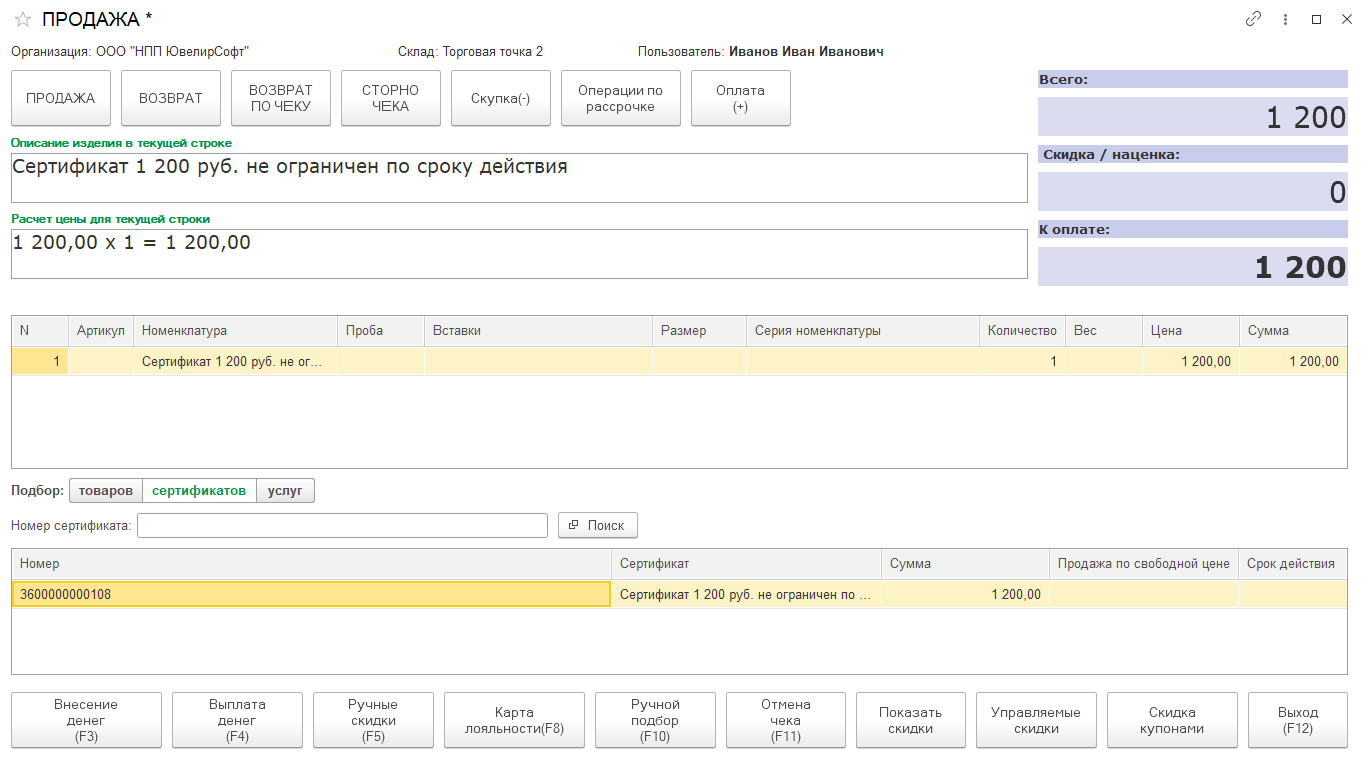1364x759 pixels.
Task: Open Ручные скидки (F5)
Action: coord(373,720)
